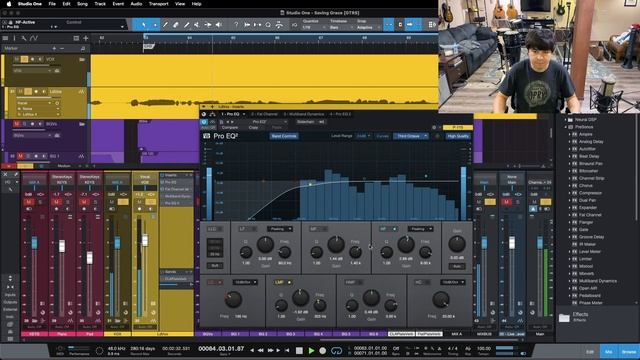Open the Third Octave spectrum dropdown
The height and width of the screenshot is (360, 640).
(411, 136)
